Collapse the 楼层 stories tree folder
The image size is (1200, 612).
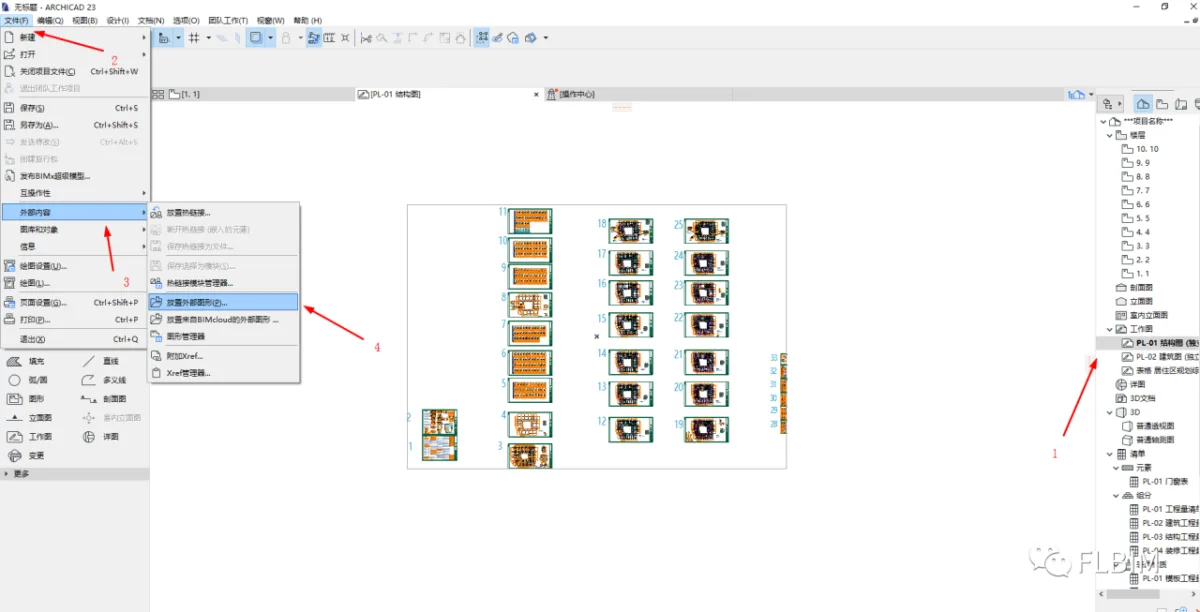coord(1108,135)
